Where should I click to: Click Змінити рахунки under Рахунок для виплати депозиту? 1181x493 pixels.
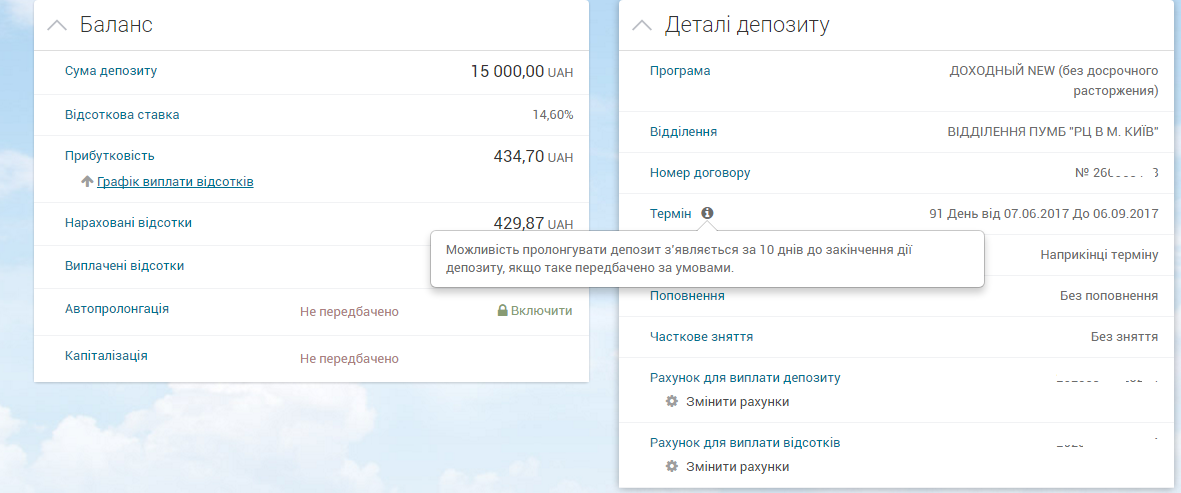737,402
